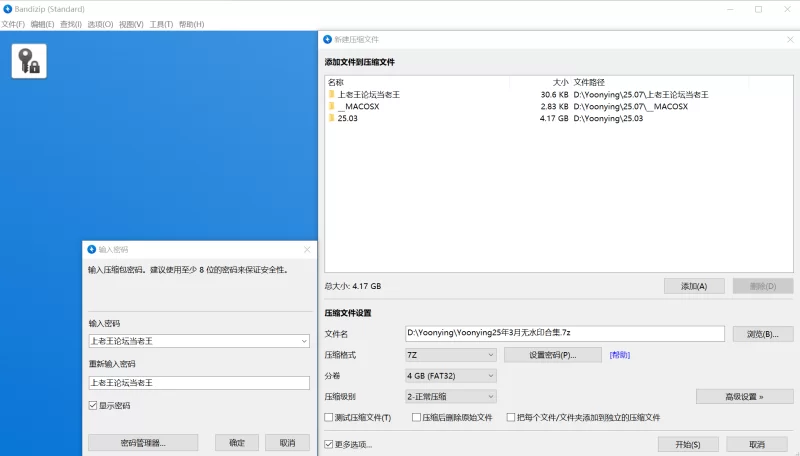
Task: Select the 25.03 row name
Action: 347,118
